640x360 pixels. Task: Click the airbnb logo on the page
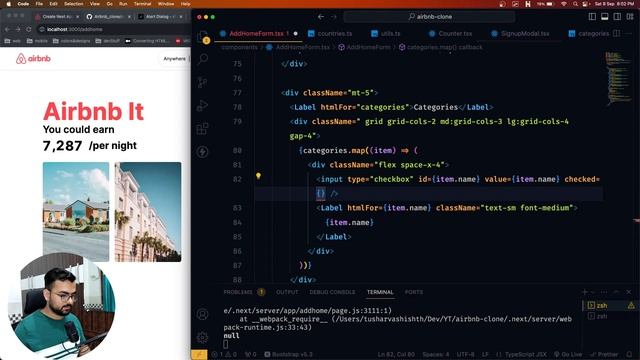coord(33,59)
